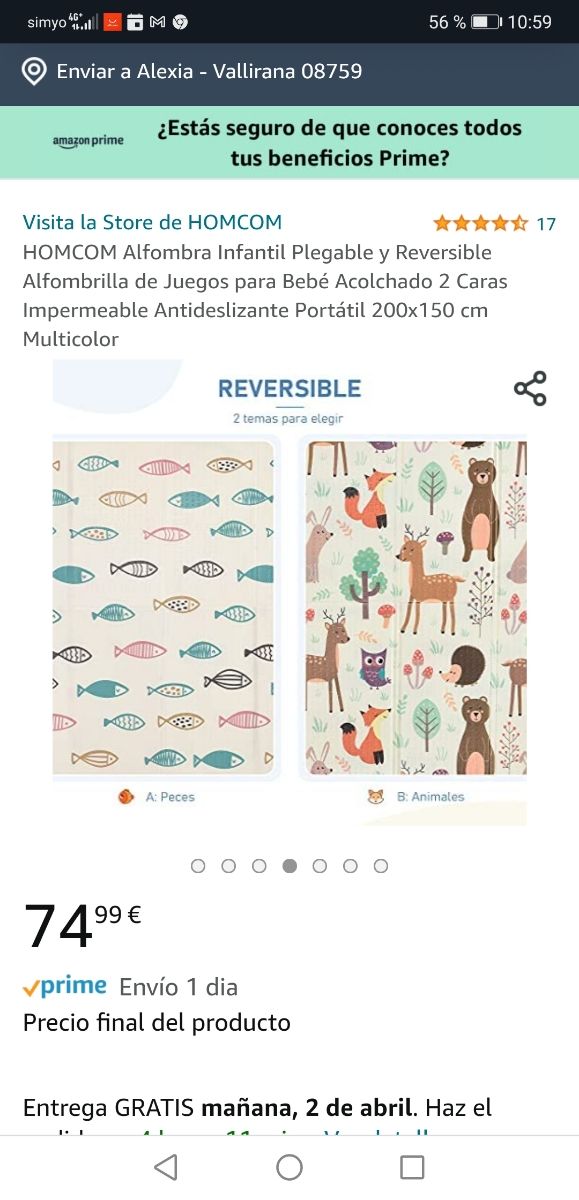Select the third image carousel dot
This screenshot has width=579, height=1200.
click(x=259, y=866)
